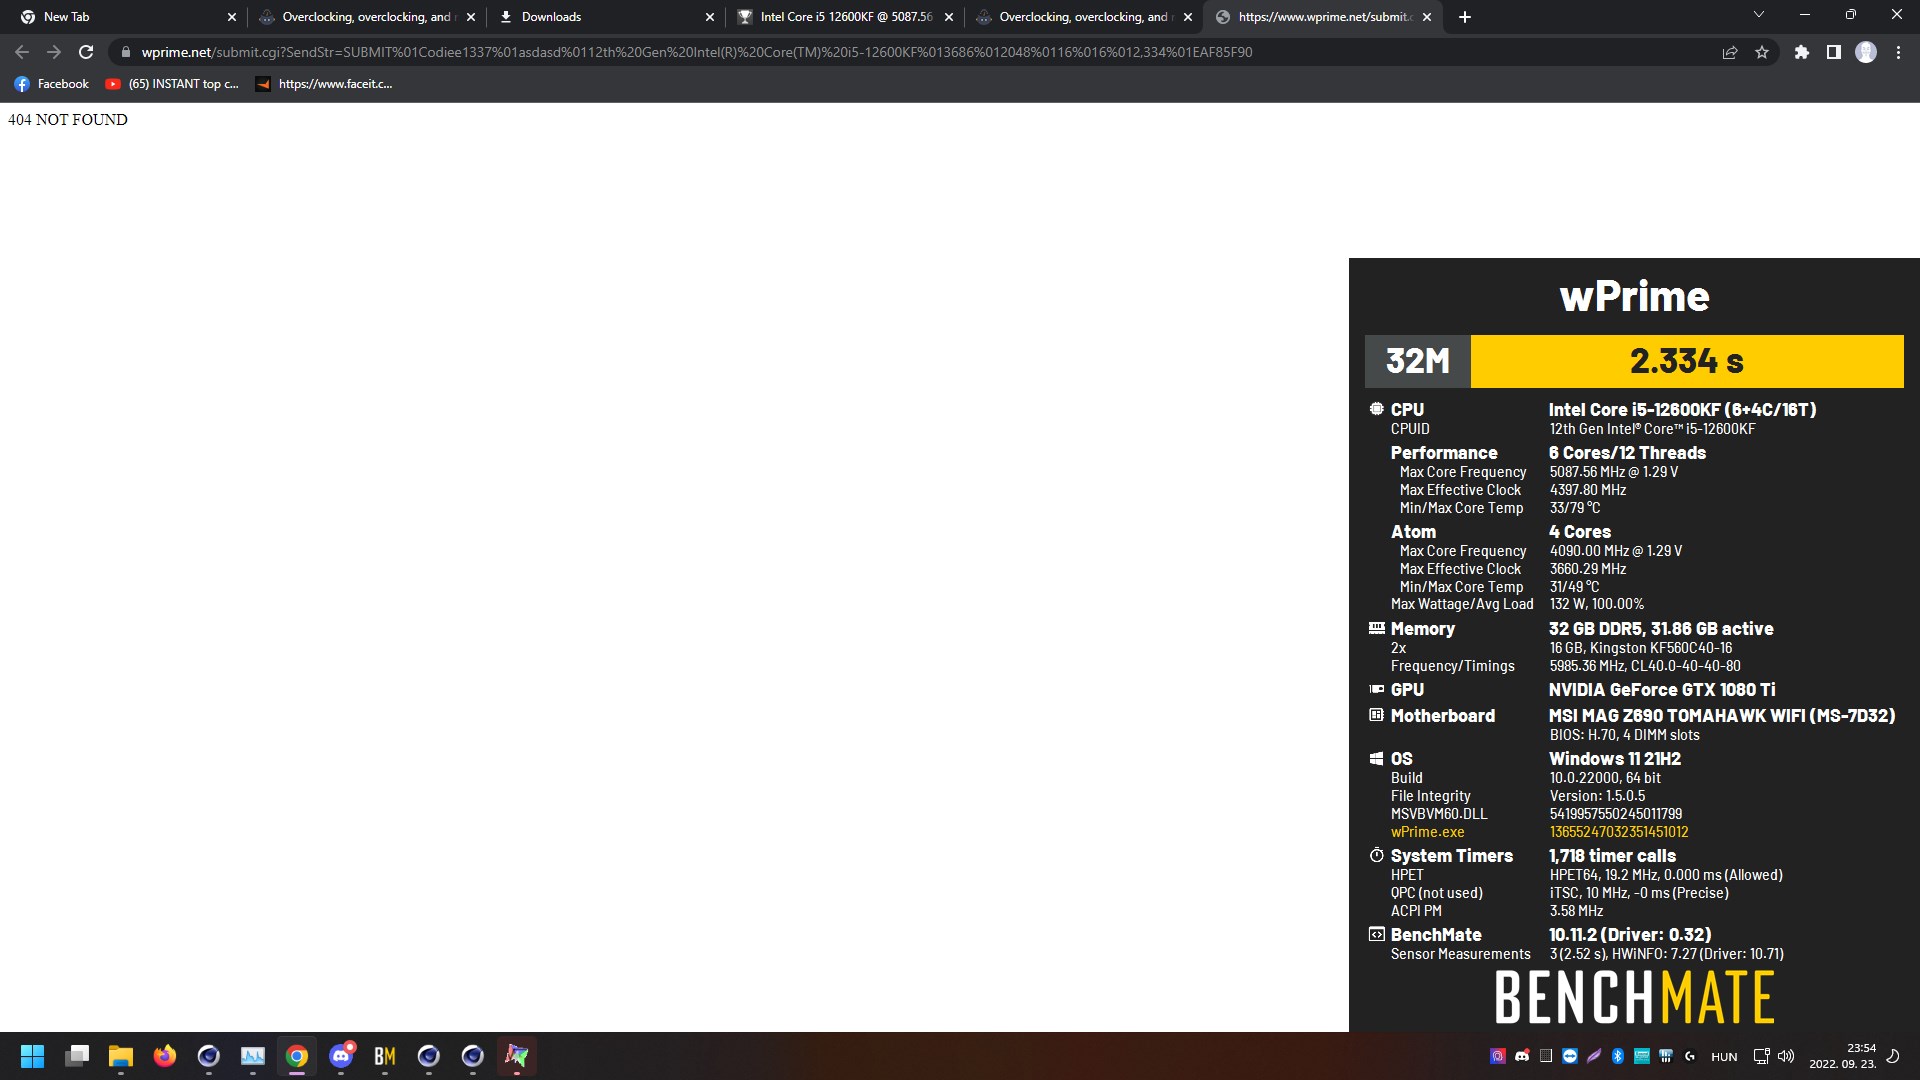Click the padlock site info icon

125,52
